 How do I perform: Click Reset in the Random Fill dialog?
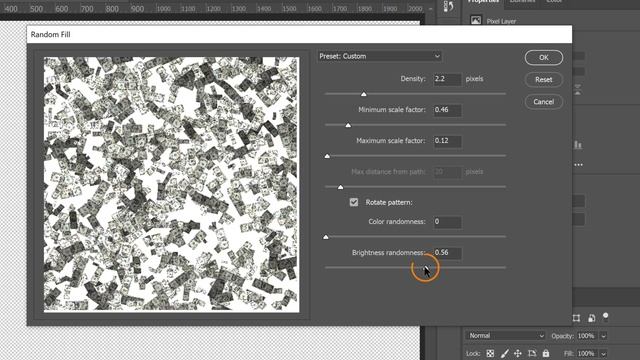click(544, 80)
